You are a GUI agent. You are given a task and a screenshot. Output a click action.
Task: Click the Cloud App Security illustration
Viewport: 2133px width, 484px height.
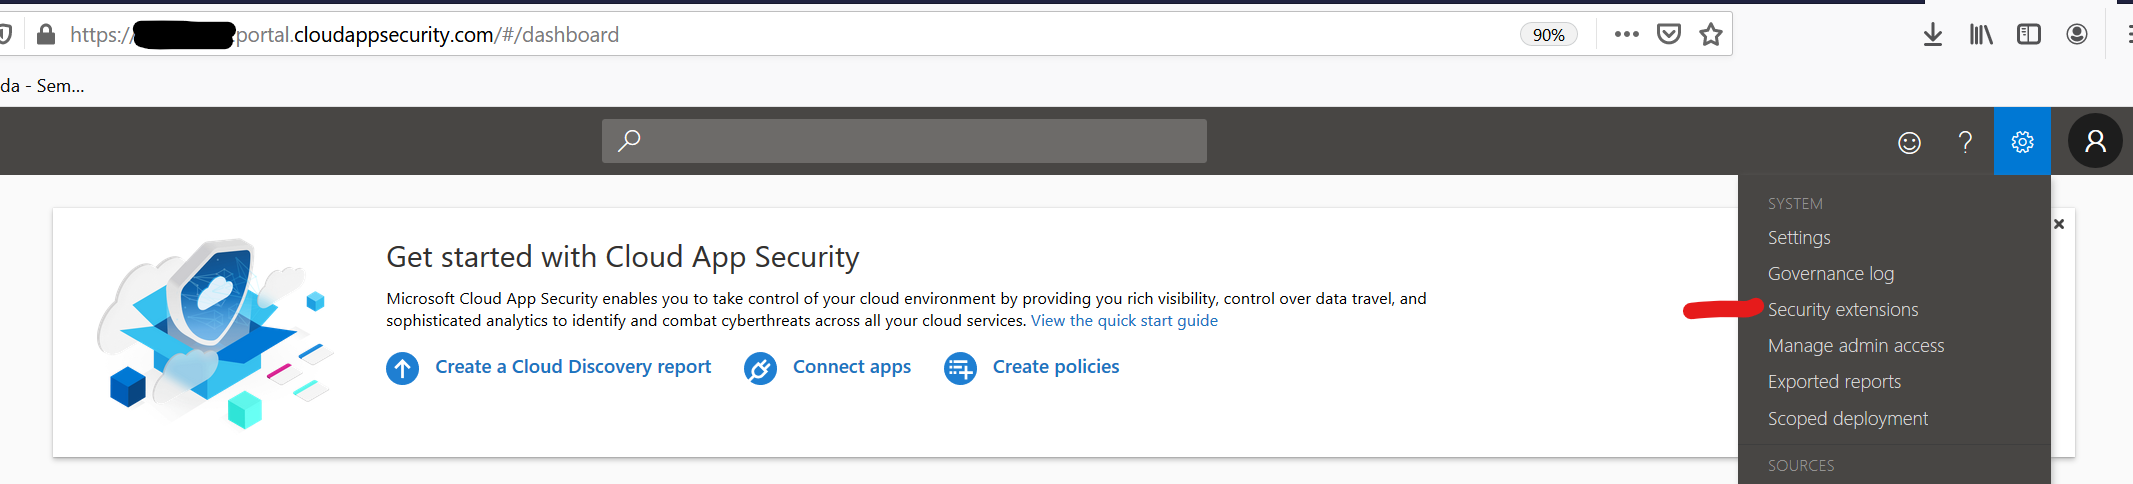(214, 334)
